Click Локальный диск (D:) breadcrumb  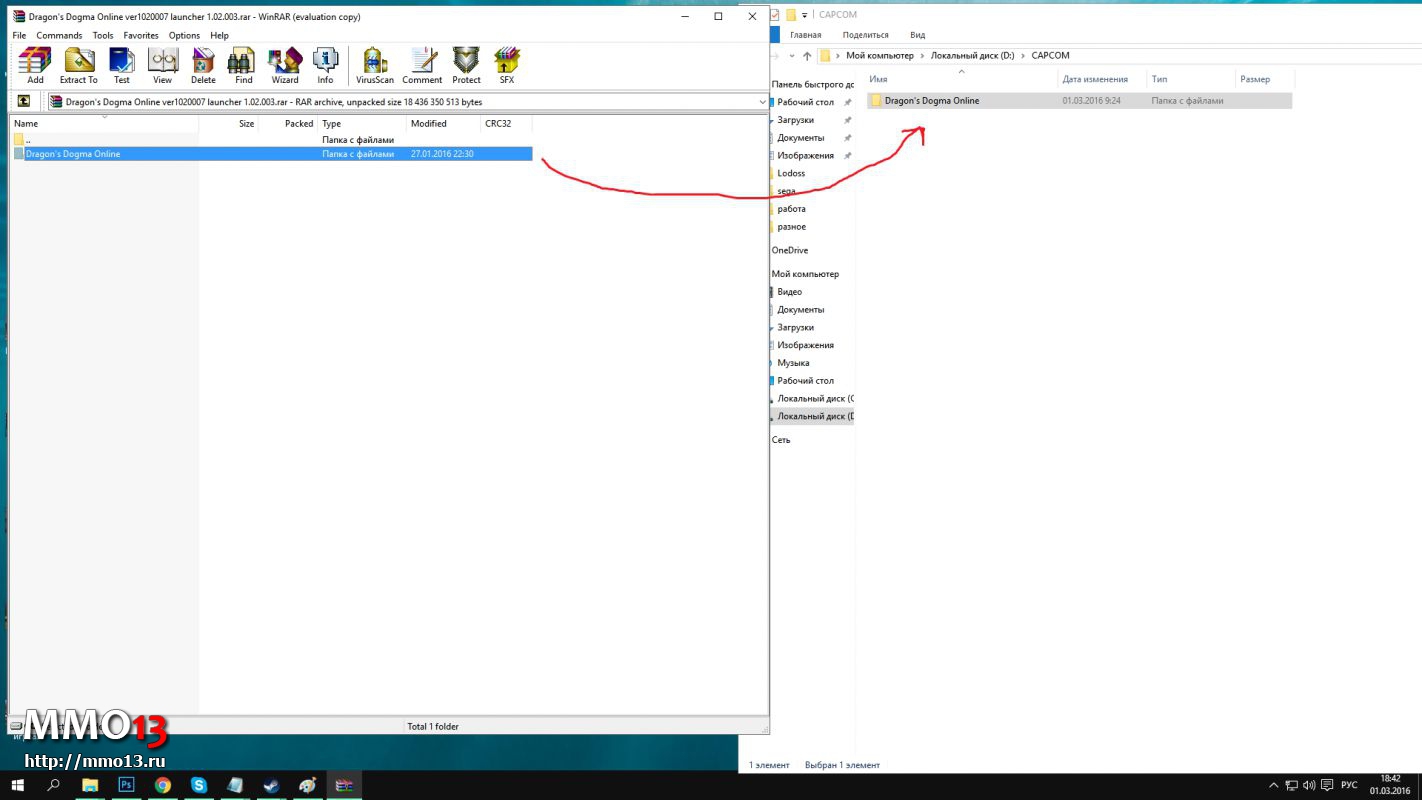[972, 56]
